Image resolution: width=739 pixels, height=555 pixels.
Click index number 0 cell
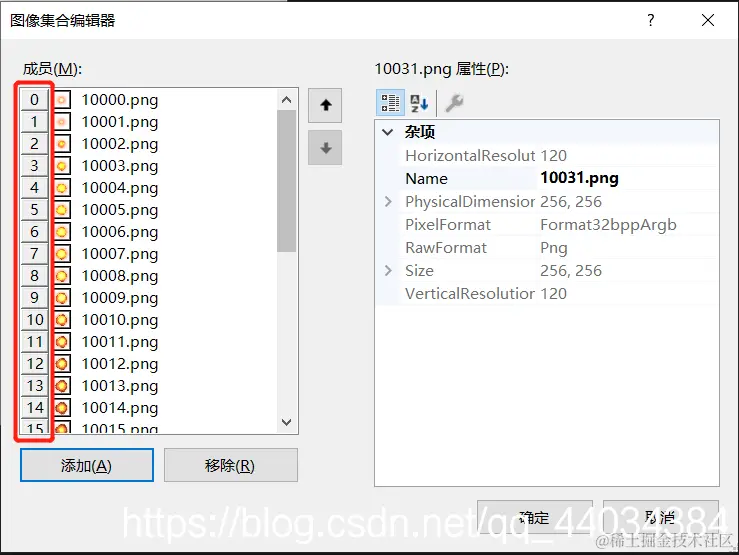pos(34,100)
